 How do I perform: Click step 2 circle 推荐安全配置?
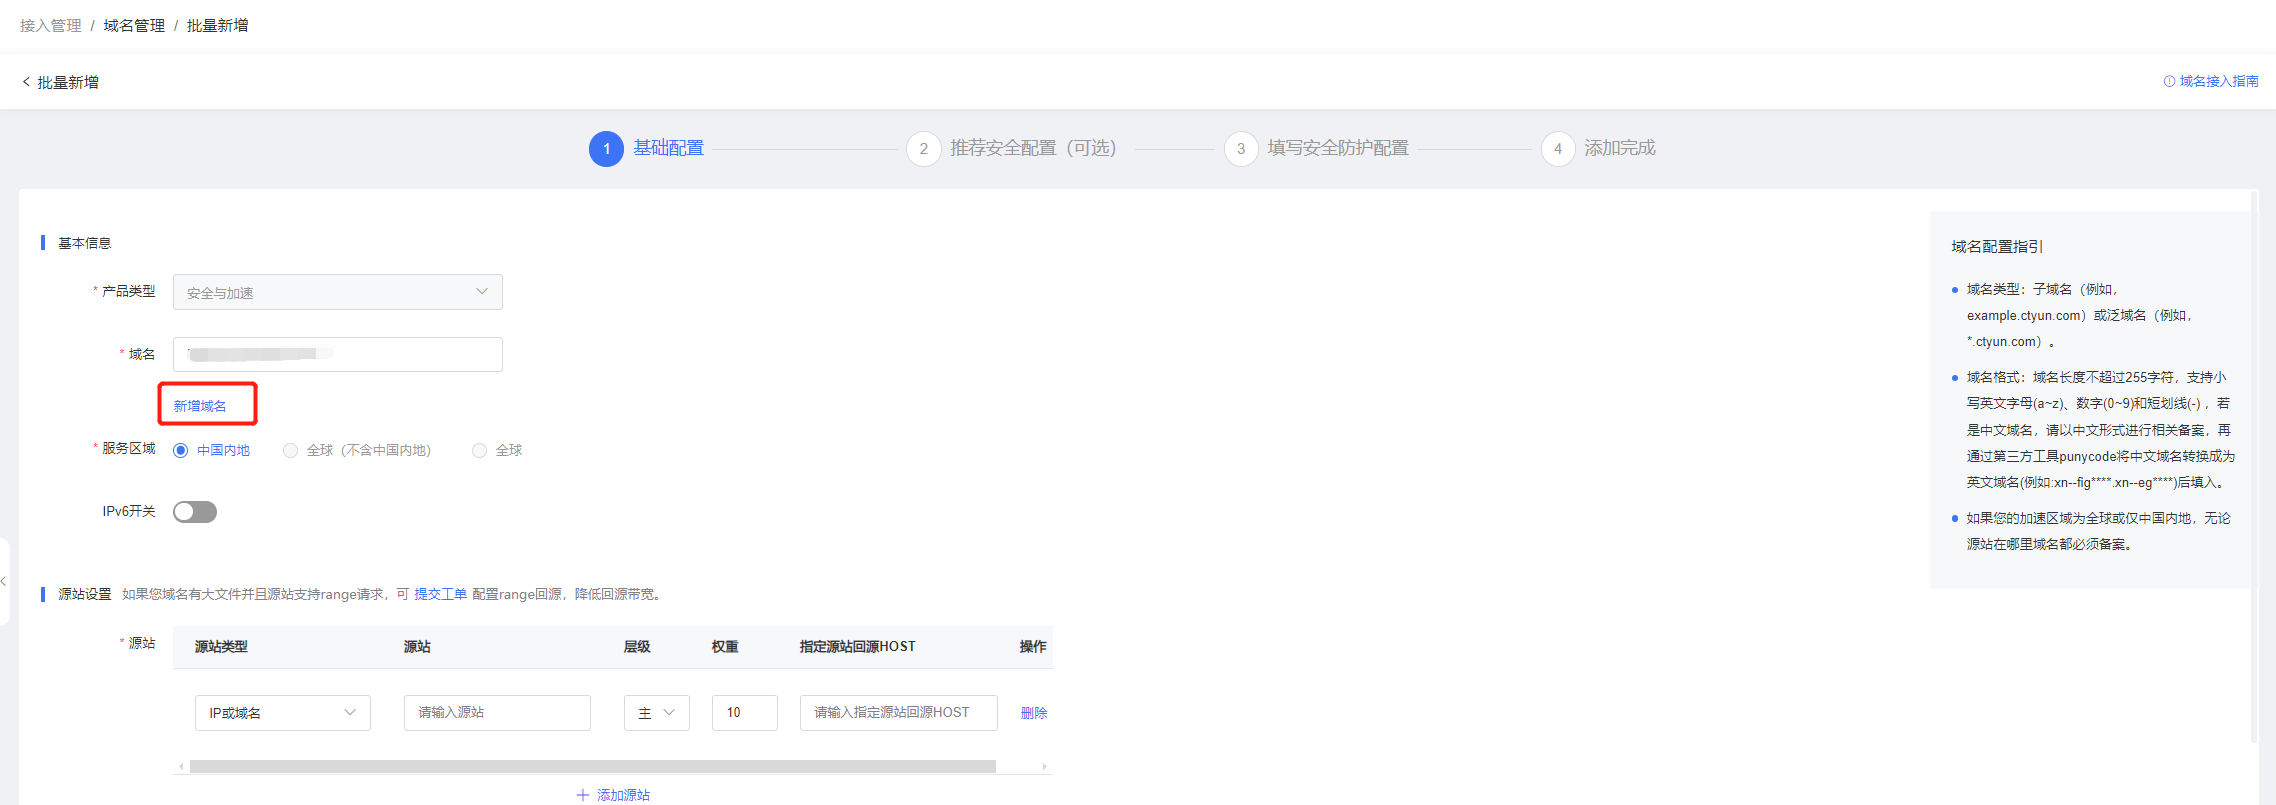(x=923, y=149)
